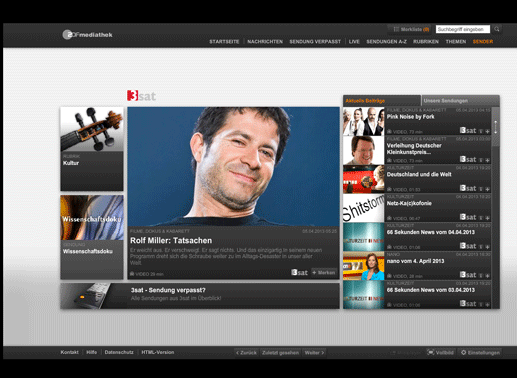Open the NACHRICHTEN menu item
Screen dimensions: 517x378
[x=265, y=42]
